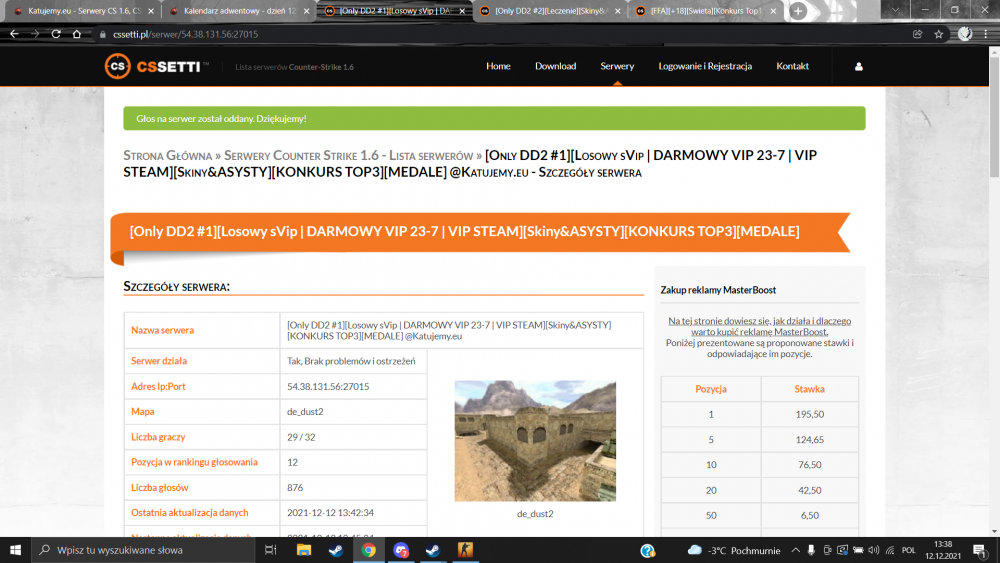Viewport: 1000px width, 563px height.
Task: Close the FFA +18 Swieta tab
Action: pos(773,11)
